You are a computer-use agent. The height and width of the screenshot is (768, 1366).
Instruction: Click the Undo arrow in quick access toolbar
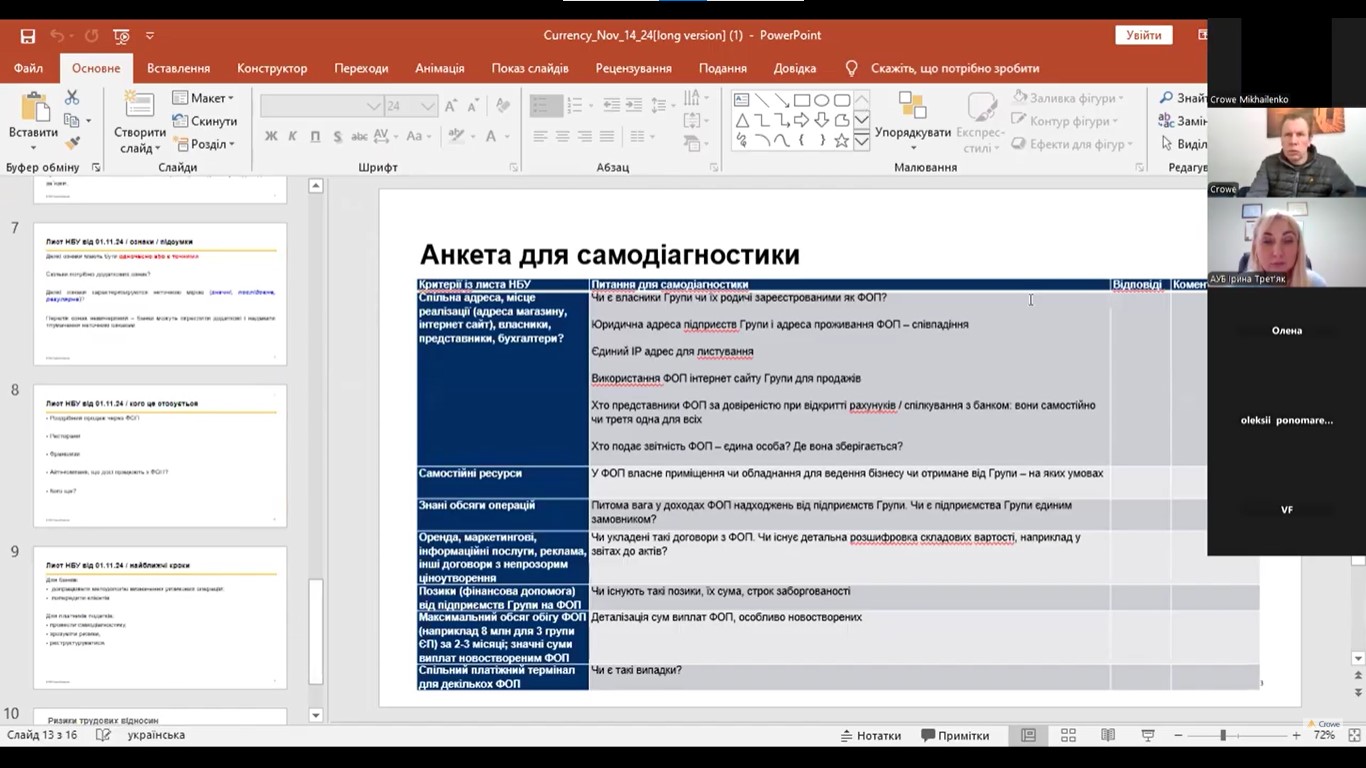(x=57, y=35)
